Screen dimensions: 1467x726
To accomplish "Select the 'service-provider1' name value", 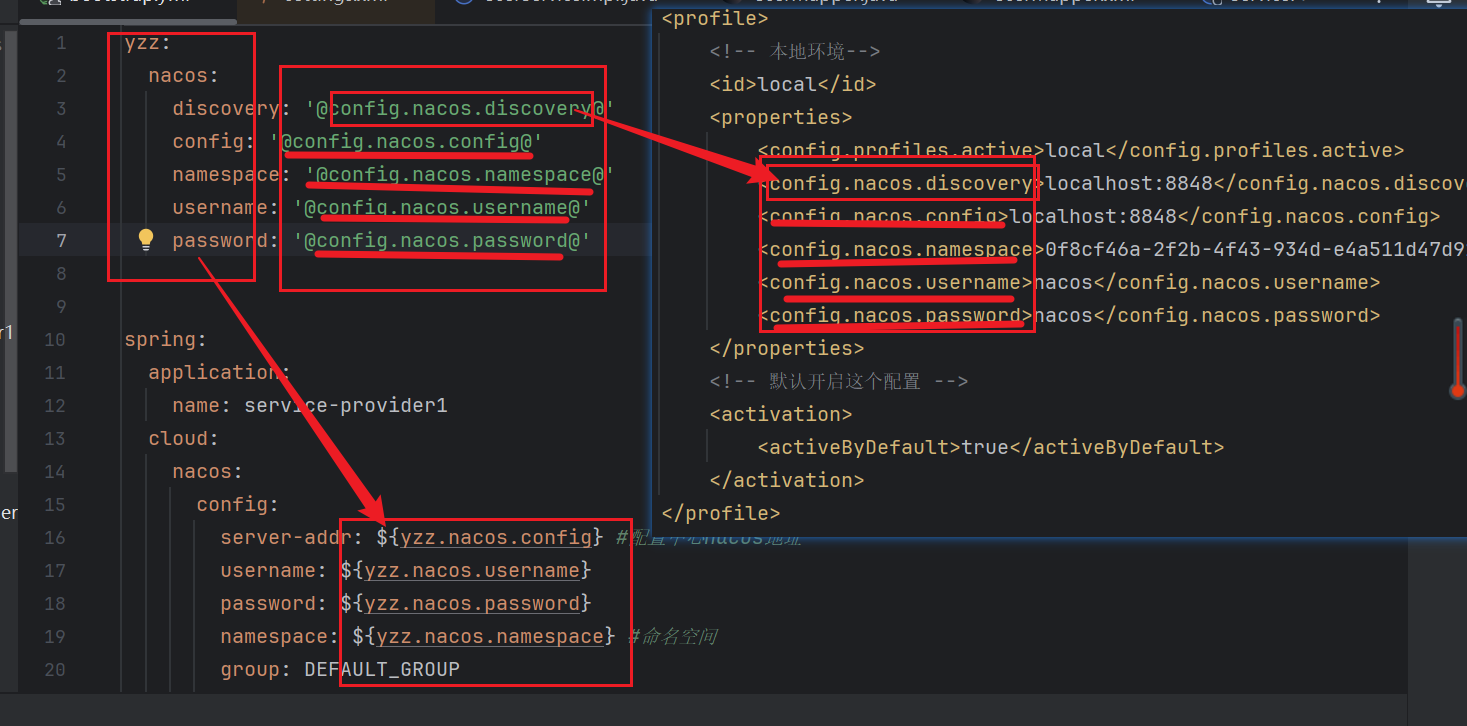I will coord(346,406).
